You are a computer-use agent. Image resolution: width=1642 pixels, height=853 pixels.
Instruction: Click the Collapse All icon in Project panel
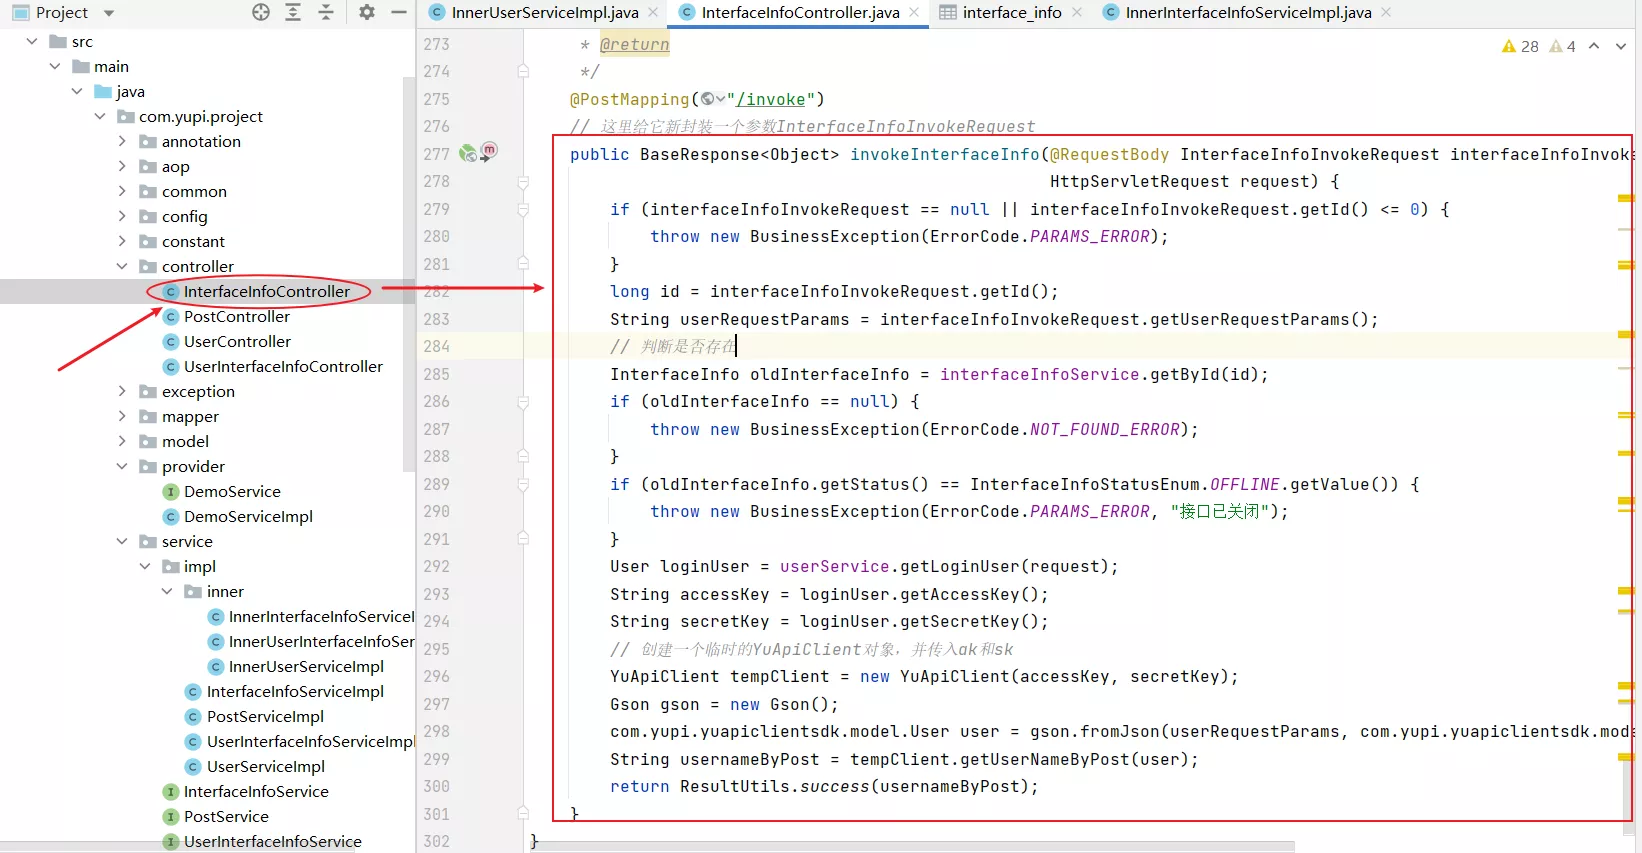tap(326, 12)
